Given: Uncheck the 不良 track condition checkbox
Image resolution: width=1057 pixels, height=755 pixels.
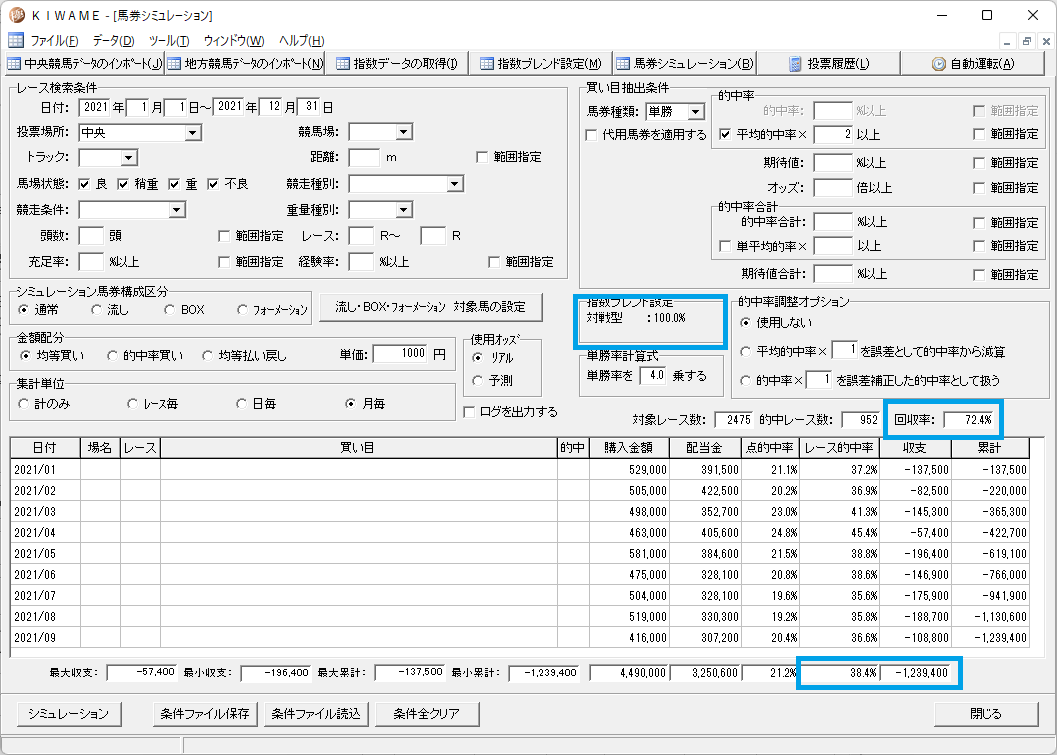Looking at the screenshot, I should (214, 184).
